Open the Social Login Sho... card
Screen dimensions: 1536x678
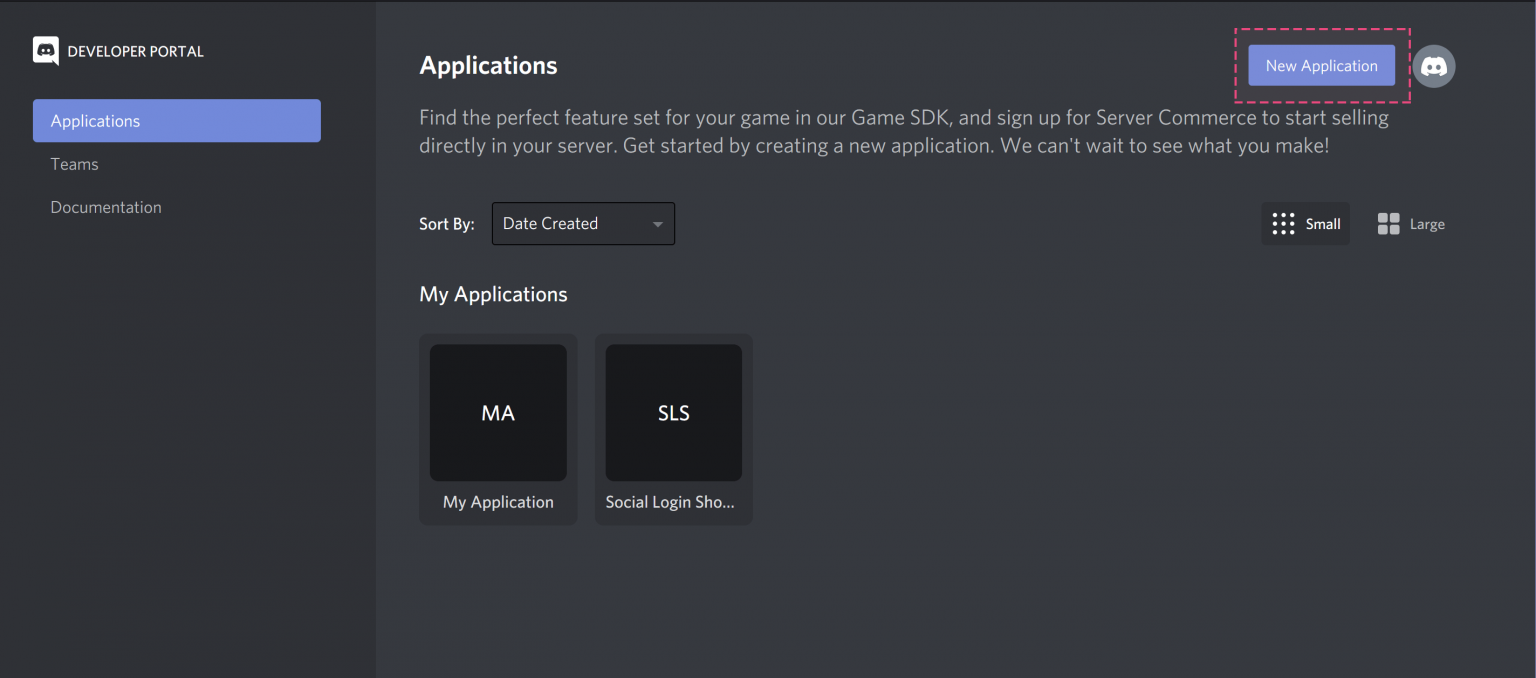[x=673, y=429]
